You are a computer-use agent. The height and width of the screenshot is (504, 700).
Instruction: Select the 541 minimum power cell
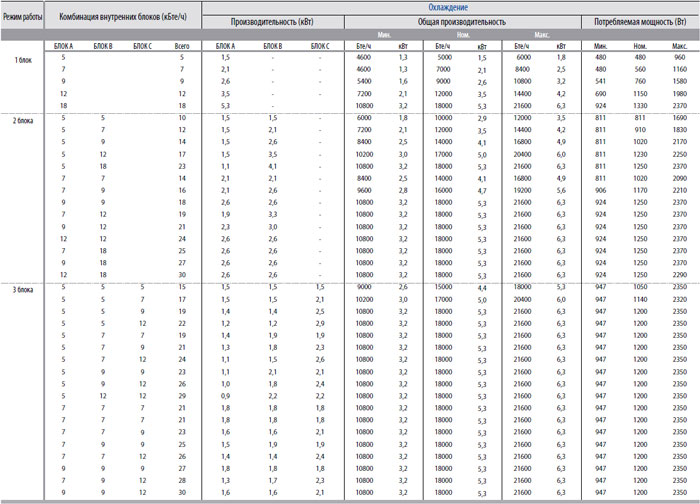click(599, 81)
